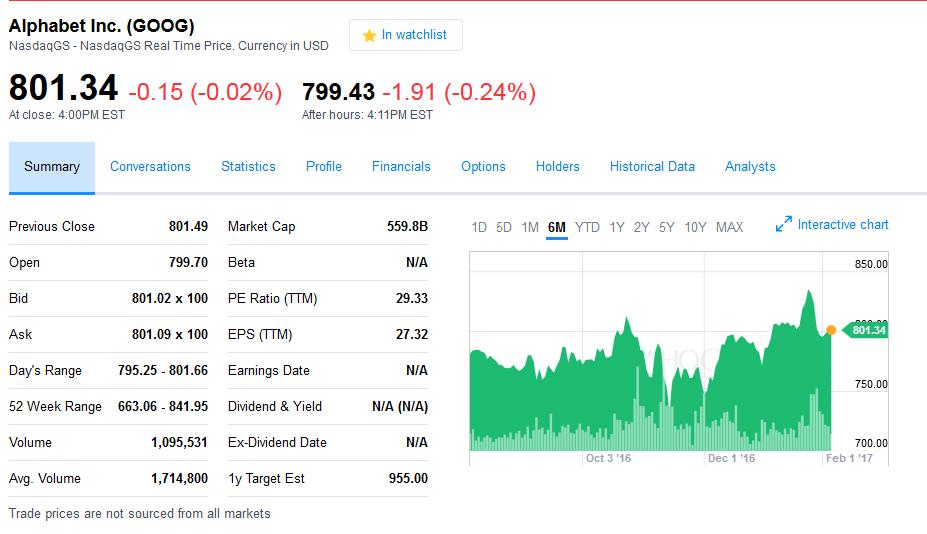Image resolution: width=927 pixels, height=534 pixels.
Task: Open the Conversations tab
Action: pos(150,167)
